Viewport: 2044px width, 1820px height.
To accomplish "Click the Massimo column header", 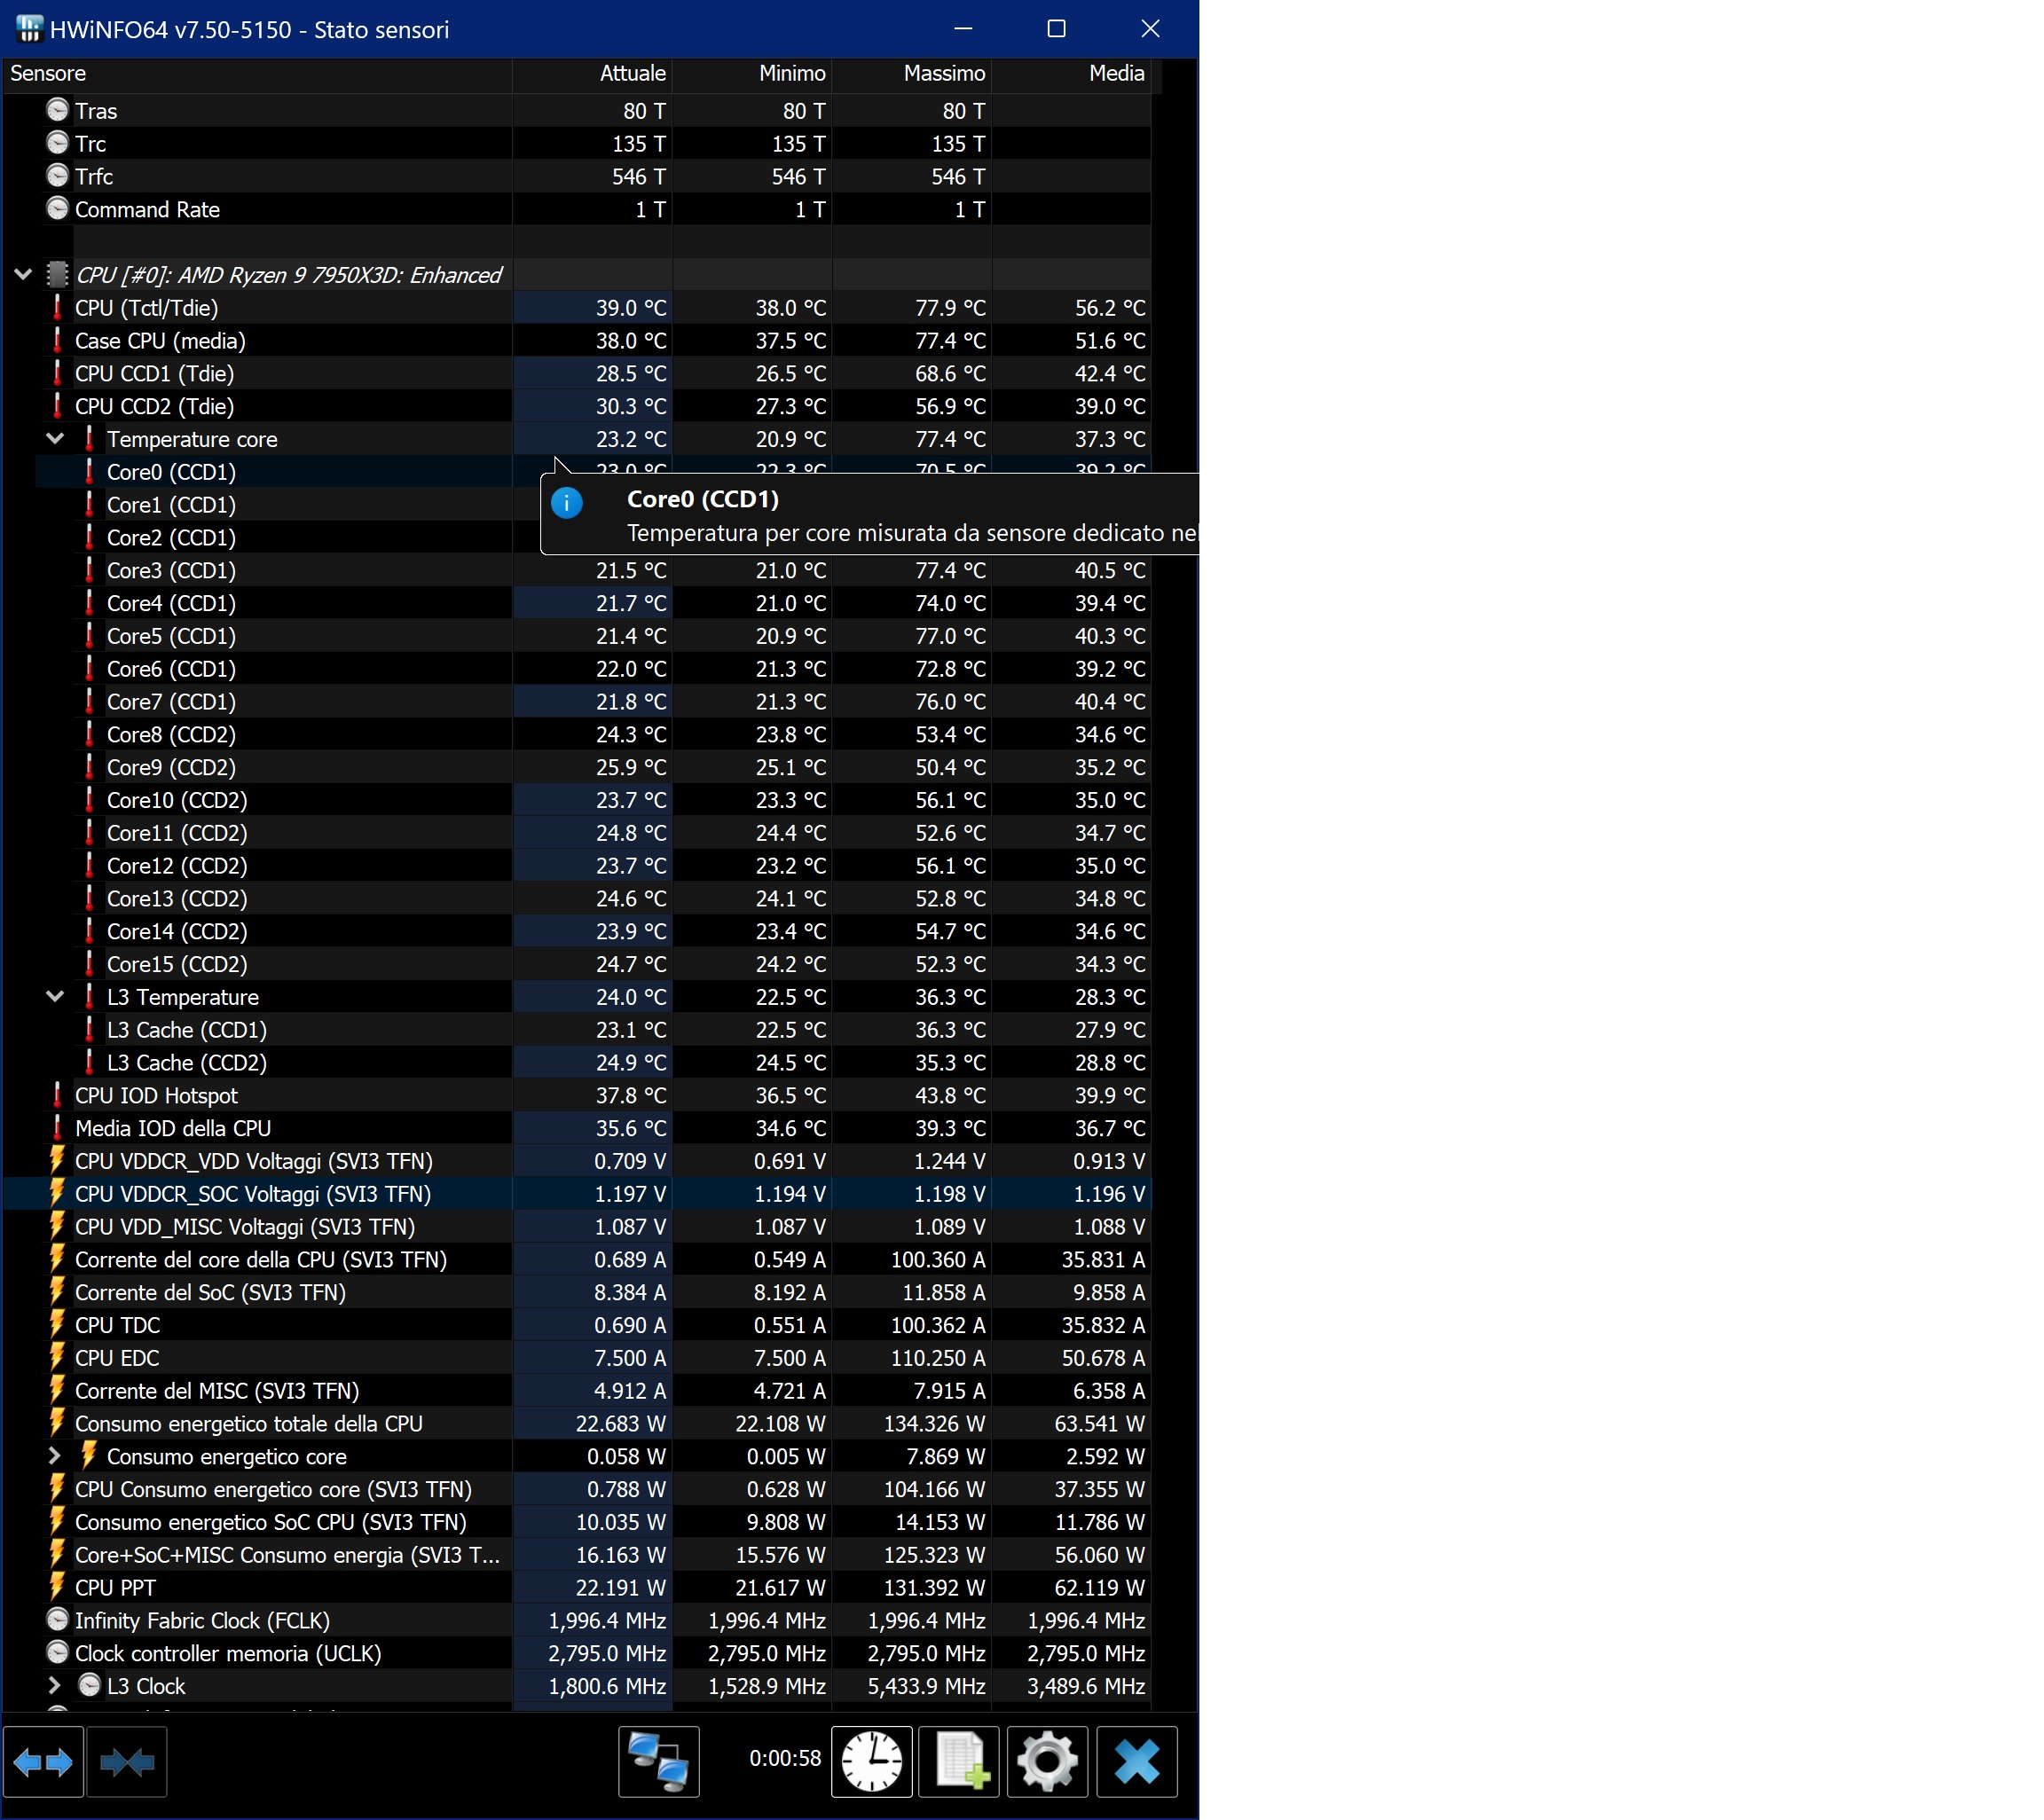I will [x=943, y=73].
